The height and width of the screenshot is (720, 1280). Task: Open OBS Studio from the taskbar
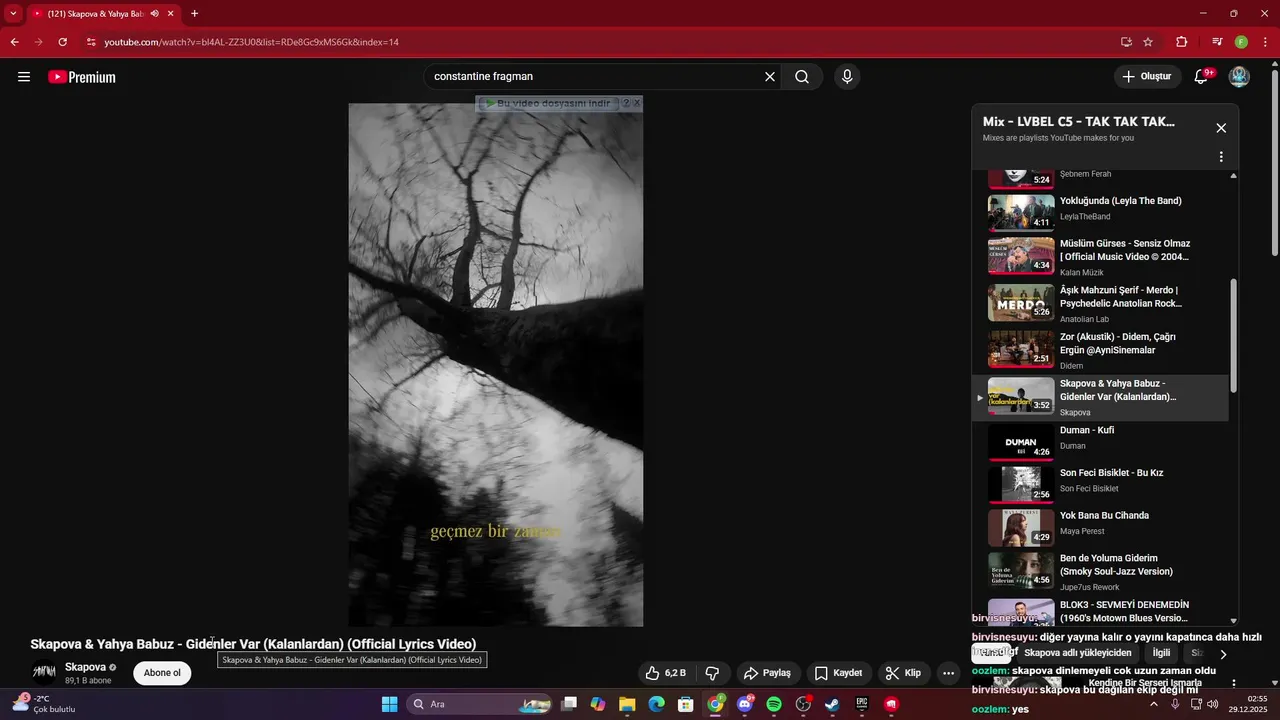click(x=803, y=704)
